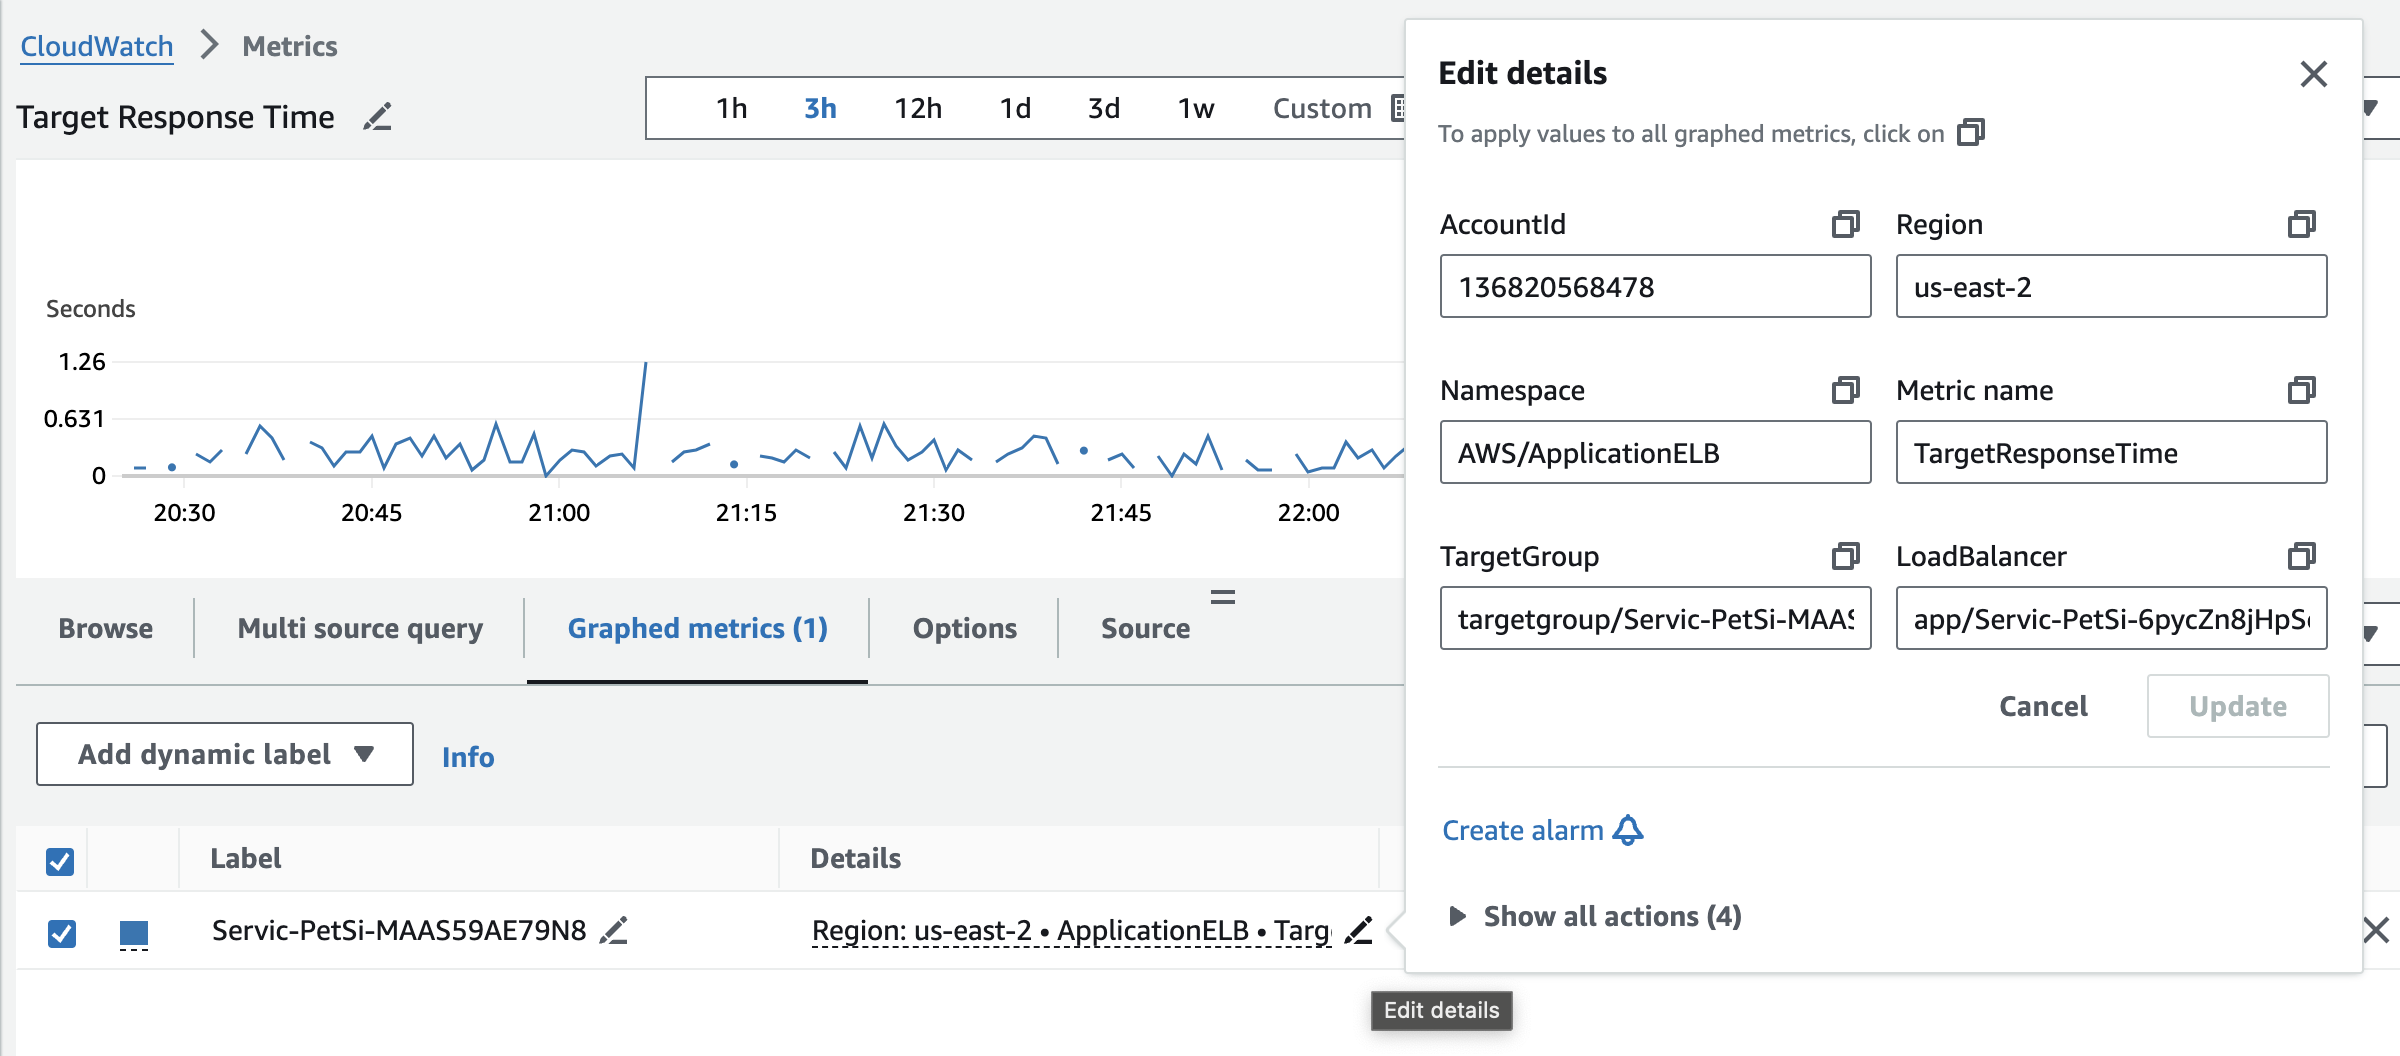Edit the Servic-PetSi-MAAS59AE79N8 label with pencil icon
Viewport: 2400px width, 1056px height.
(x=613, y=931)
